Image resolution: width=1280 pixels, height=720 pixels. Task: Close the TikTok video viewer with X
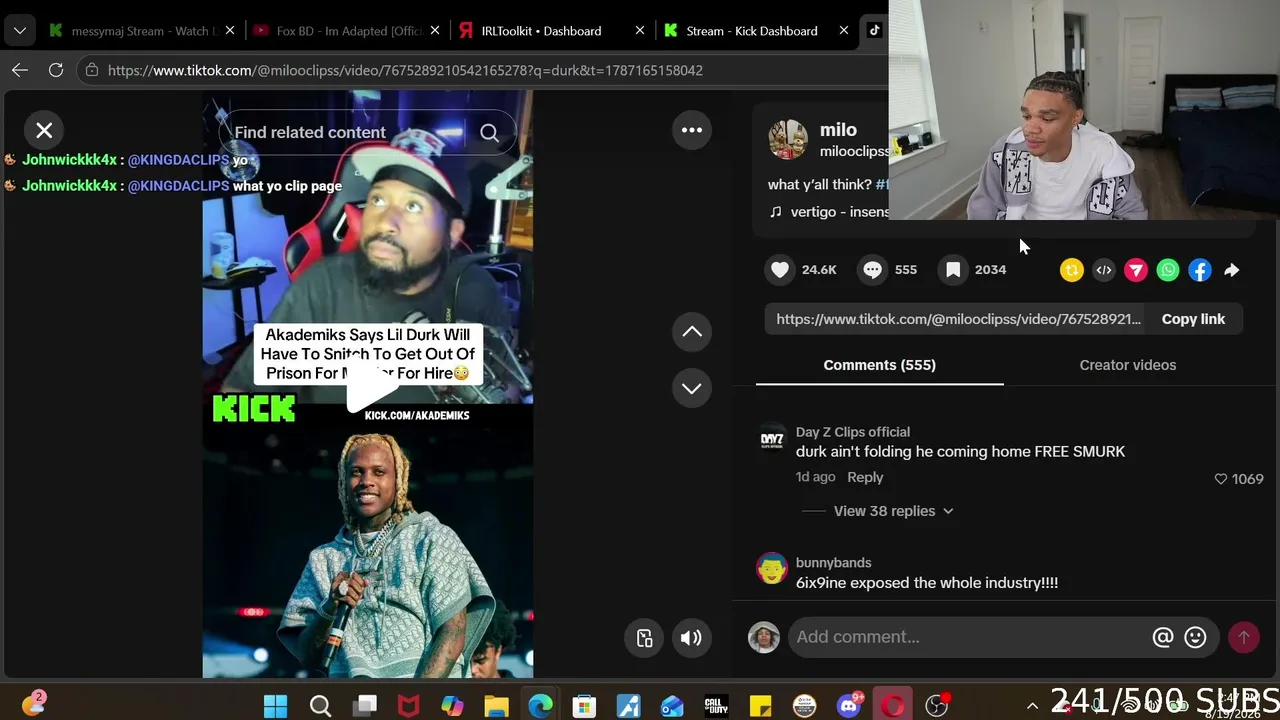point(44,130)
